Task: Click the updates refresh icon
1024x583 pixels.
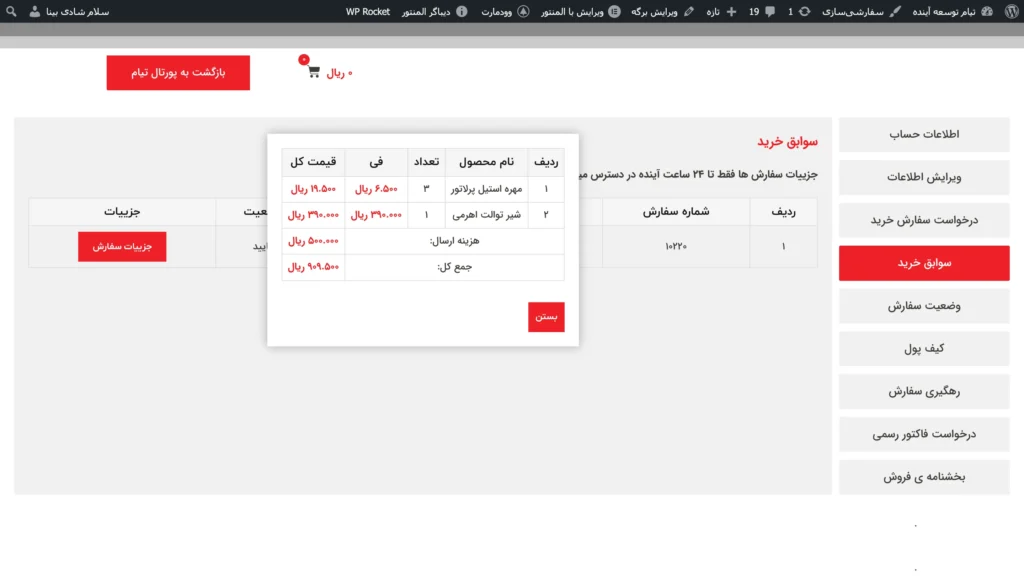Action: pyautogui.click(x=805, y=11)
